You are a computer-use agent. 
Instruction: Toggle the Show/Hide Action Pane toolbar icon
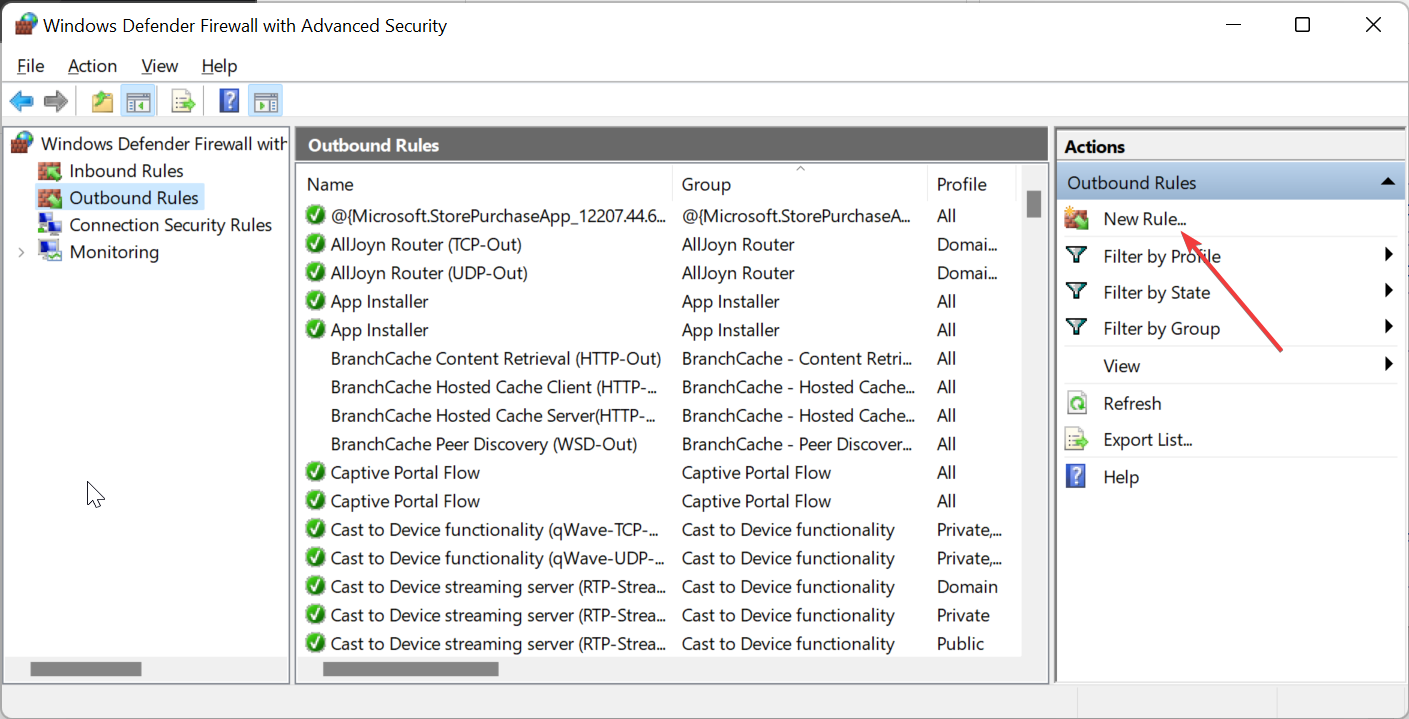click(x=265, y=101)
